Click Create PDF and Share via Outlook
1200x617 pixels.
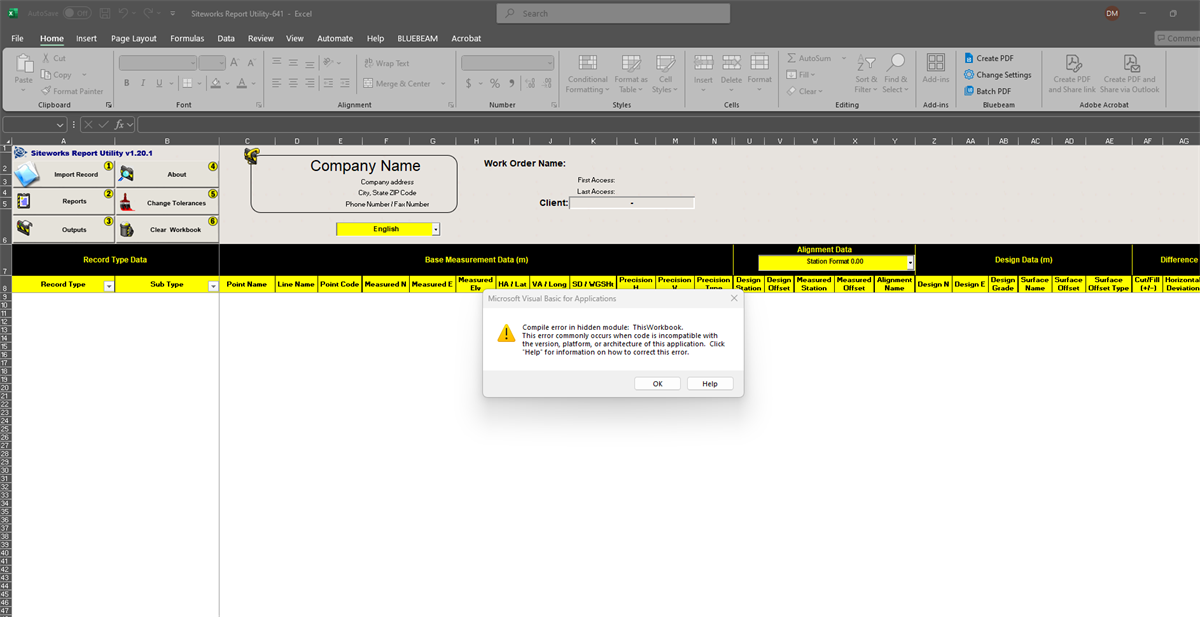pyautogui.click(x=1130, y=73)
